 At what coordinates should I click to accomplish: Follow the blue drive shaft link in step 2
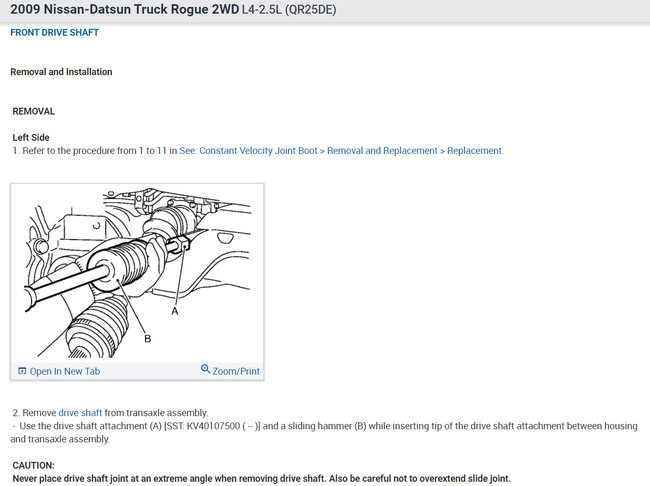(x=80, y=413)
